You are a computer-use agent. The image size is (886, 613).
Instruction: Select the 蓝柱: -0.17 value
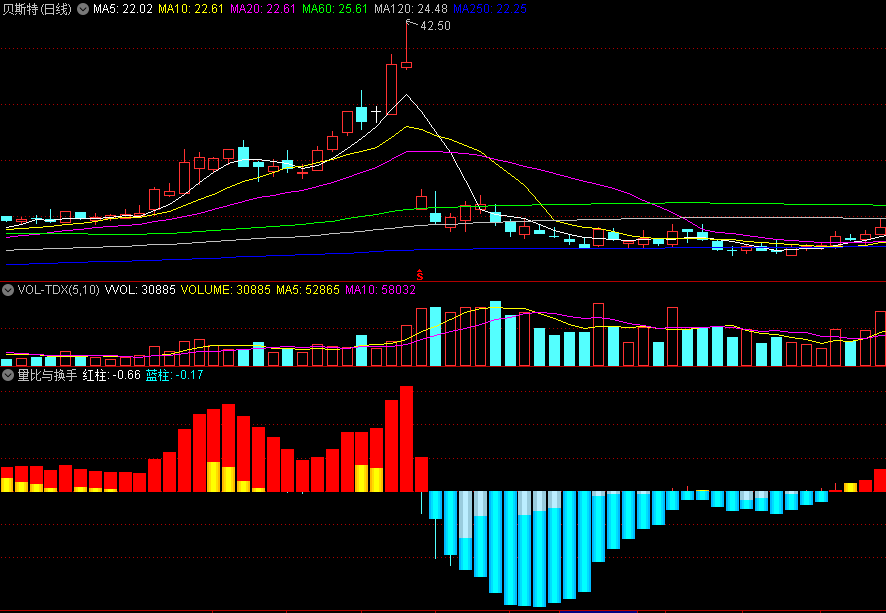click(x=174, y=375)
